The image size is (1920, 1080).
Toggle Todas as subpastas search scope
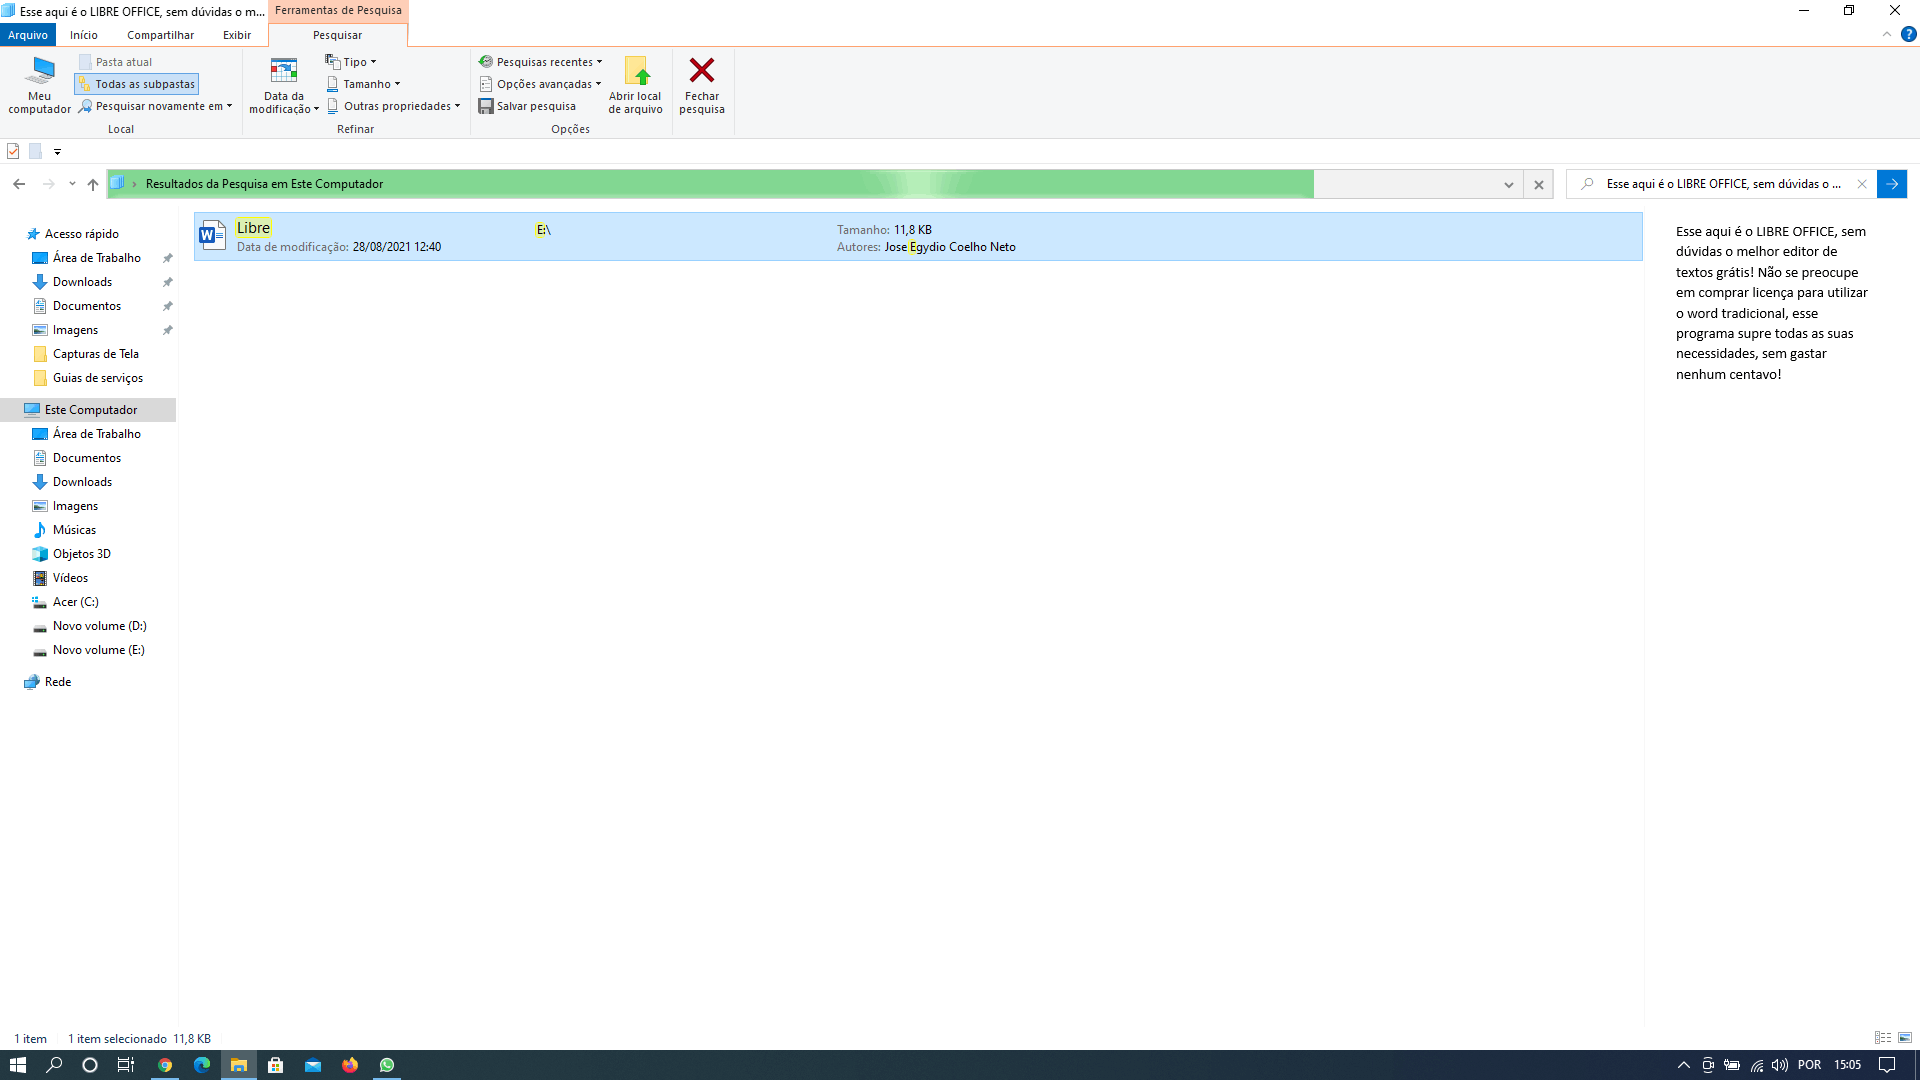point(137,84)
